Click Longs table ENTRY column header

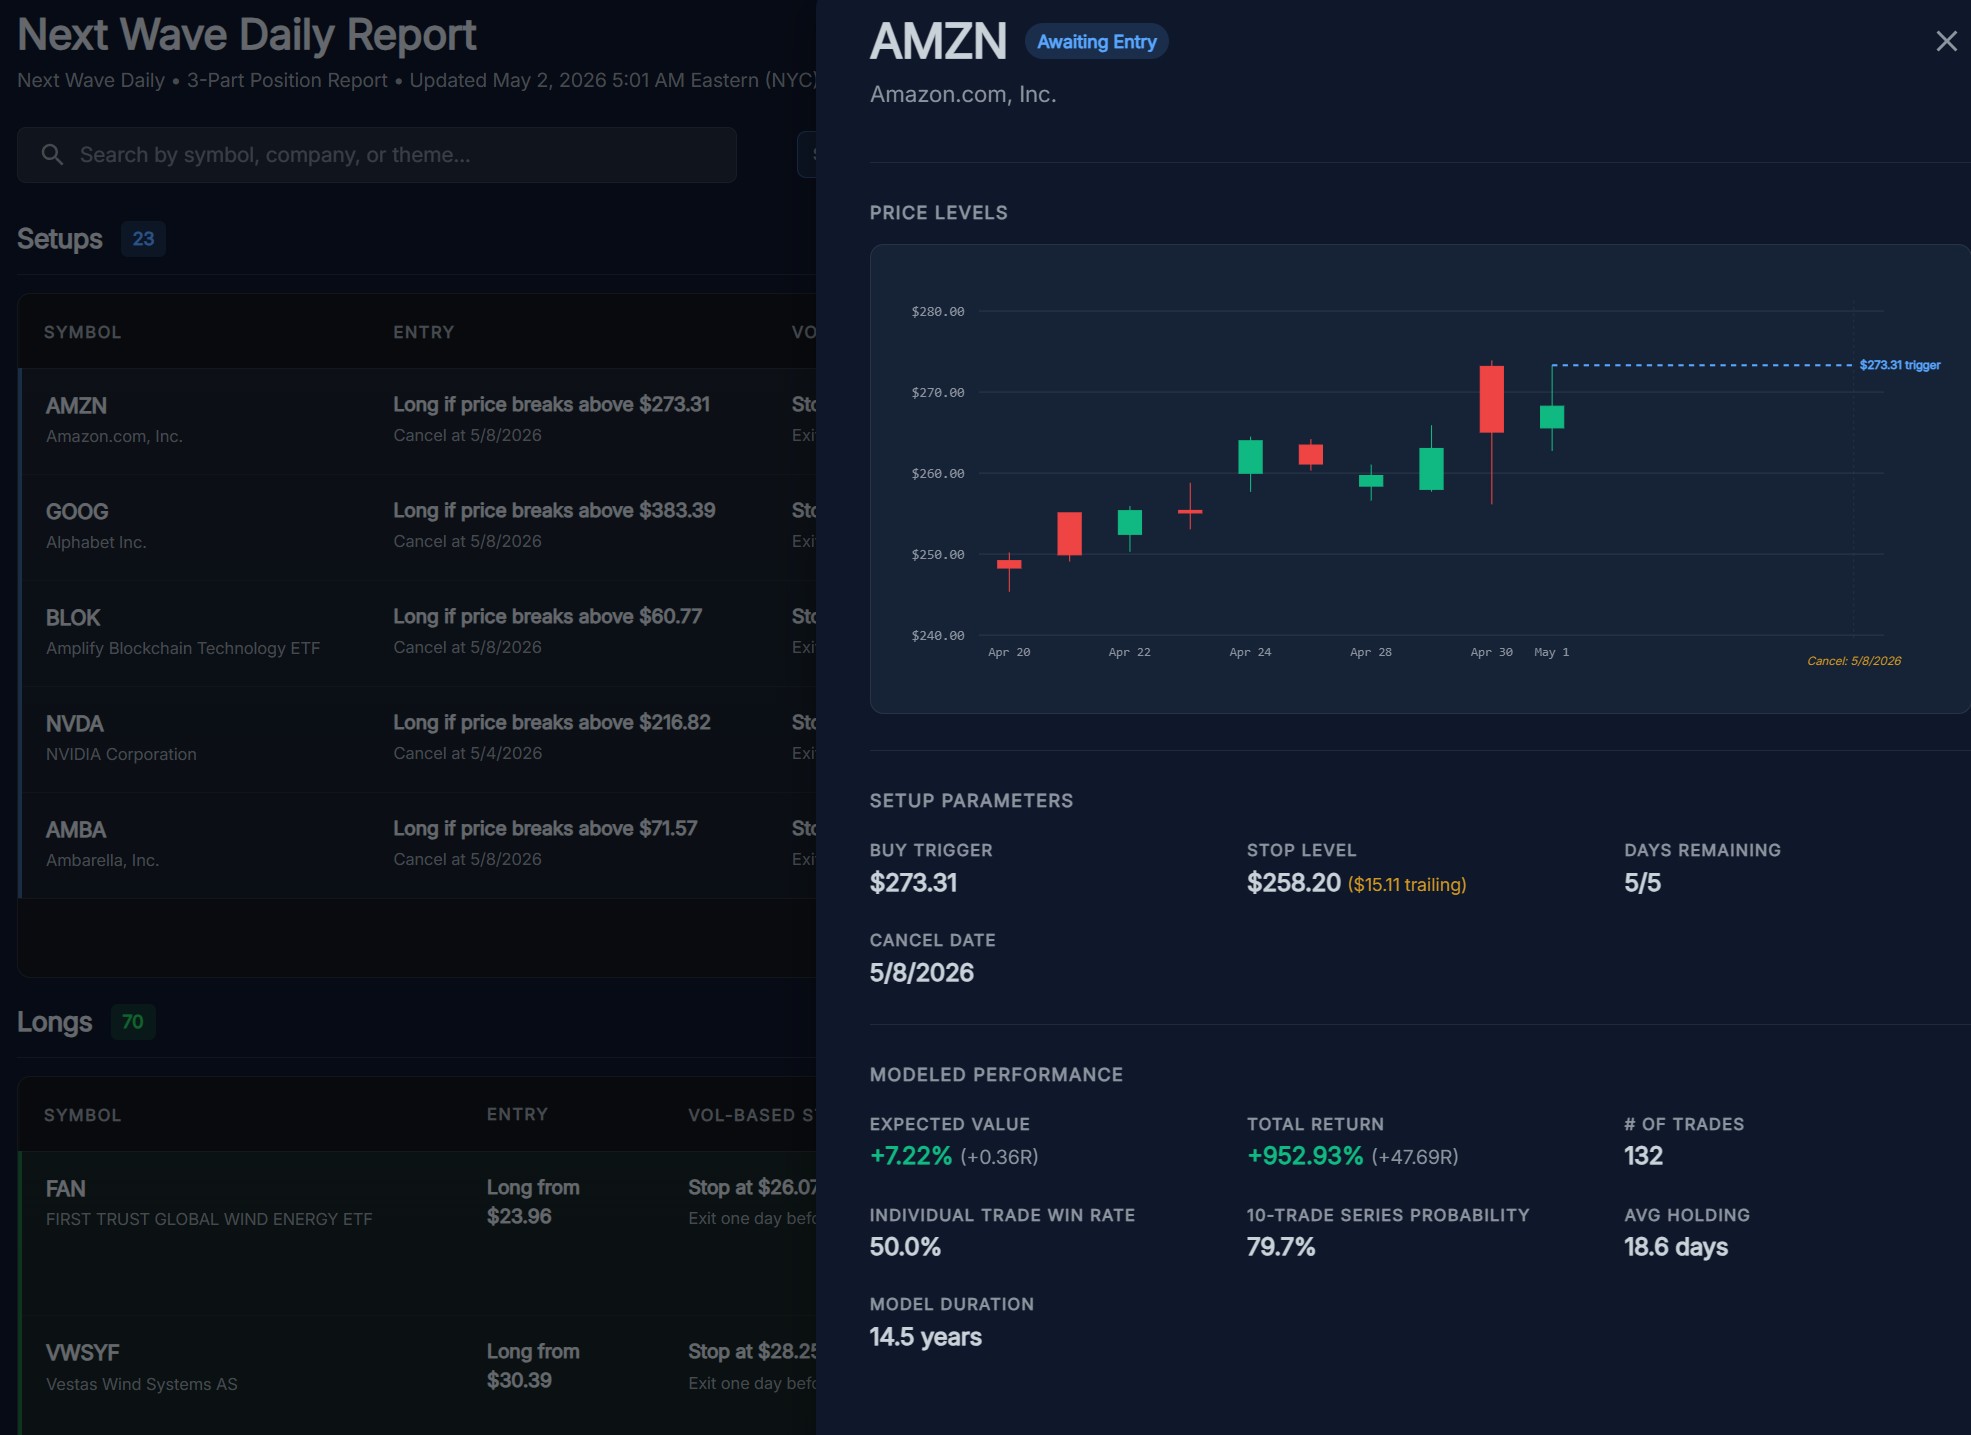[517, 1115]
